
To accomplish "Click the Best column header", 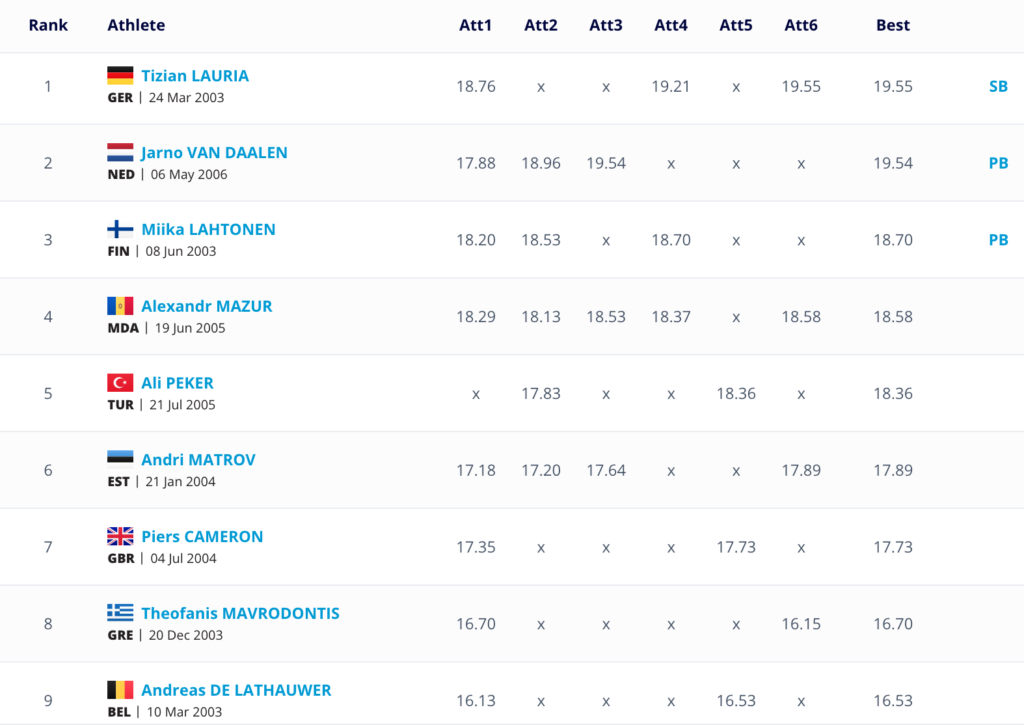I will (892, 25).
